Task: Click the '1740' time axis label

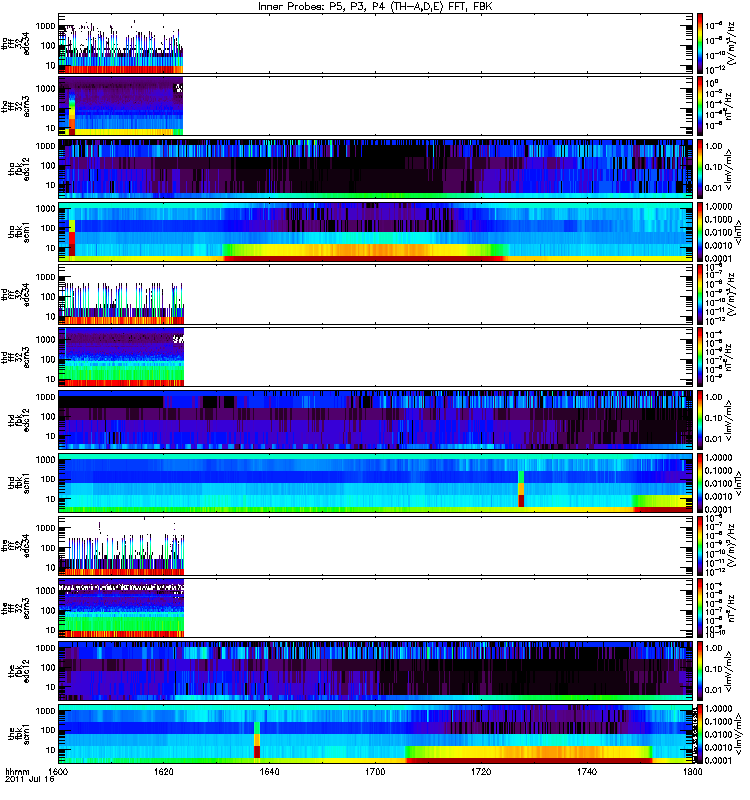Action: tap(587, 771)
